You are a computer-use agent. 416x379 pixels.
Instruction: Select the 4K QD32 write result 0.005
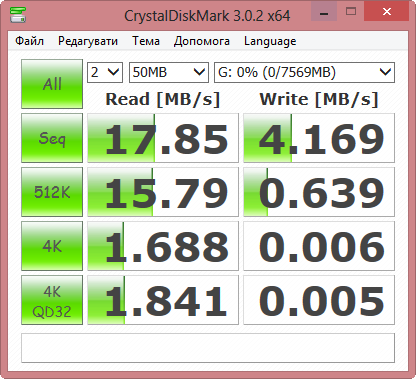319,300
